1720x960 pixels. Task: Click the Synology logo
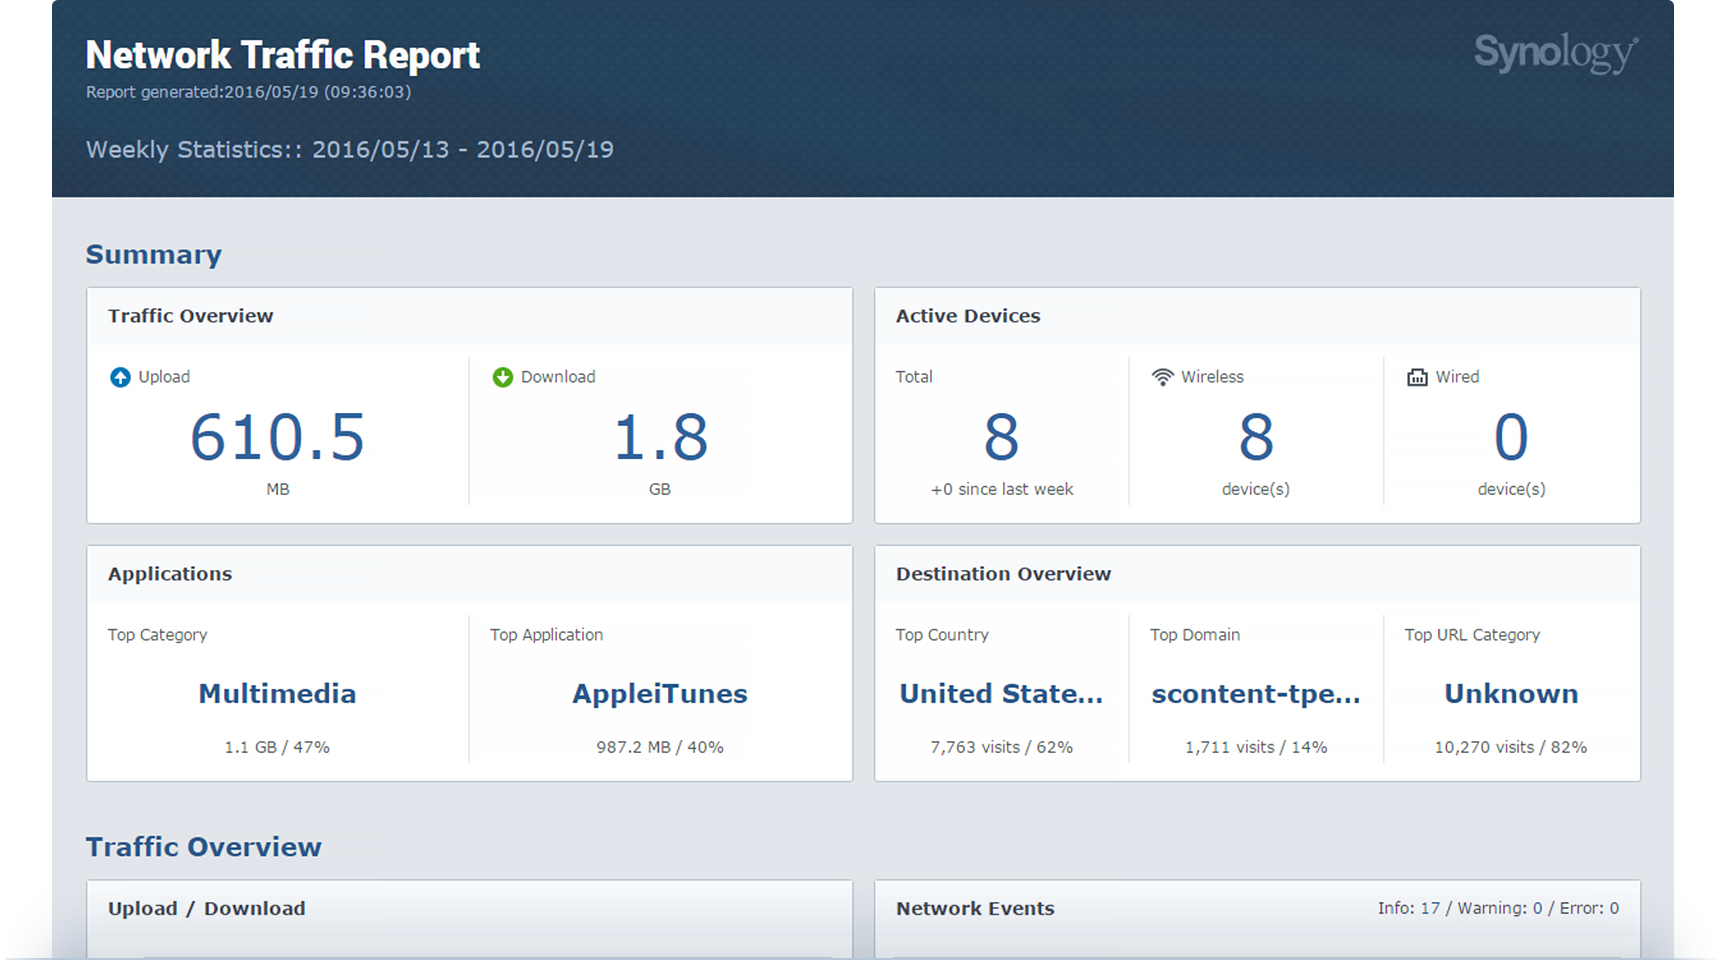(1555, 53)
